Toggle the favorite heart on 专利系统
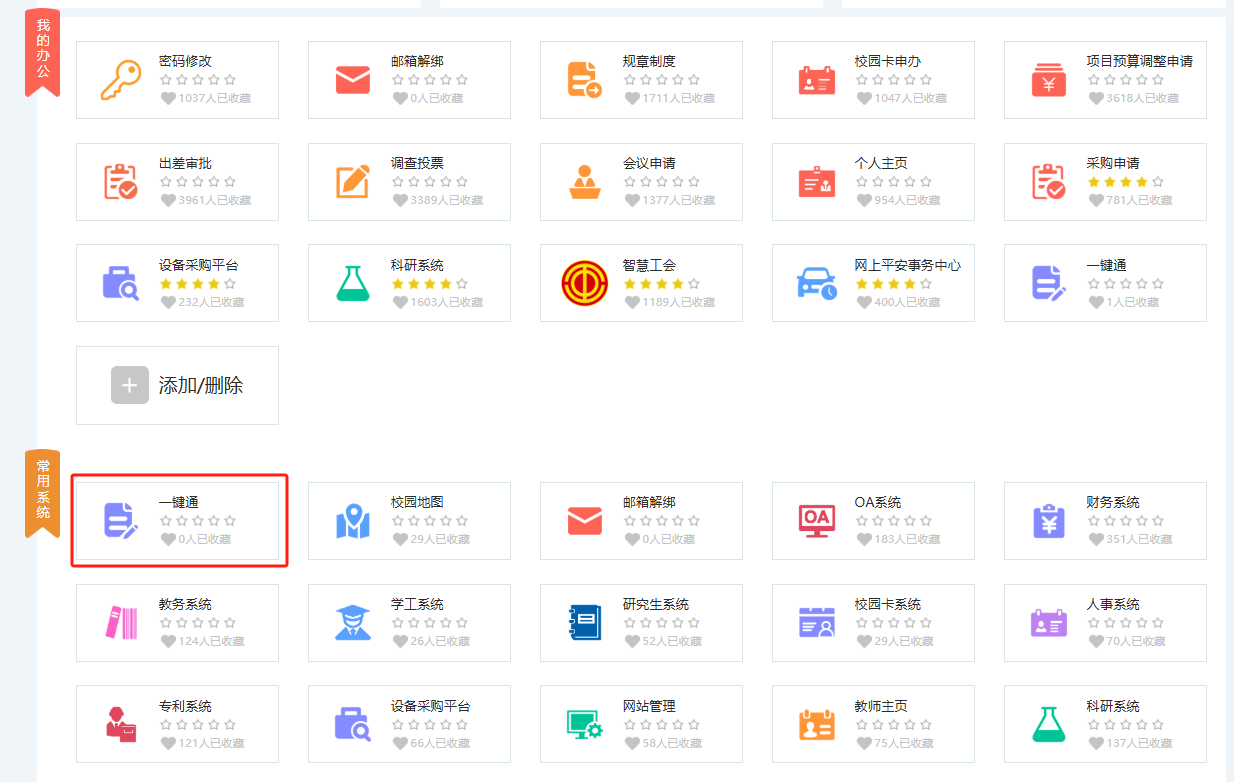Viewport: 1234px width, 782px height. 168,743
